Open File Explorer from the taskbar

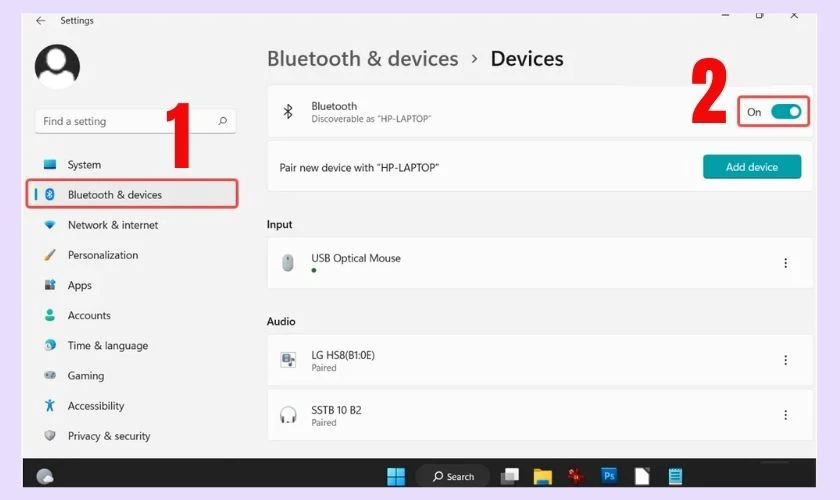pos(543,476)
